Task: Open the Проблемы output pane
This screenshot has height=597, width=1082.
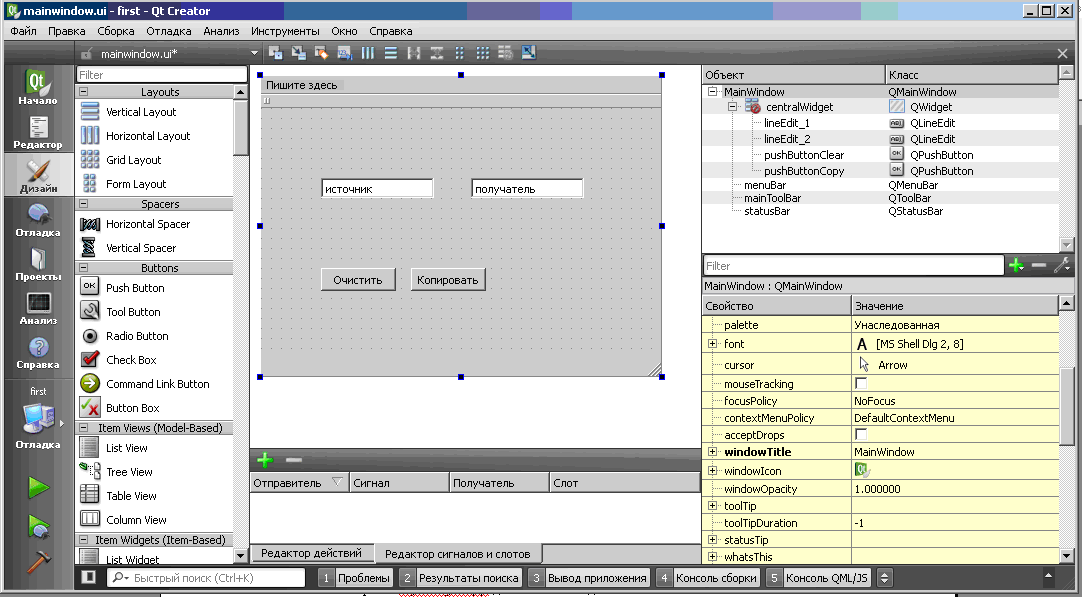Action: click(356, 578)
